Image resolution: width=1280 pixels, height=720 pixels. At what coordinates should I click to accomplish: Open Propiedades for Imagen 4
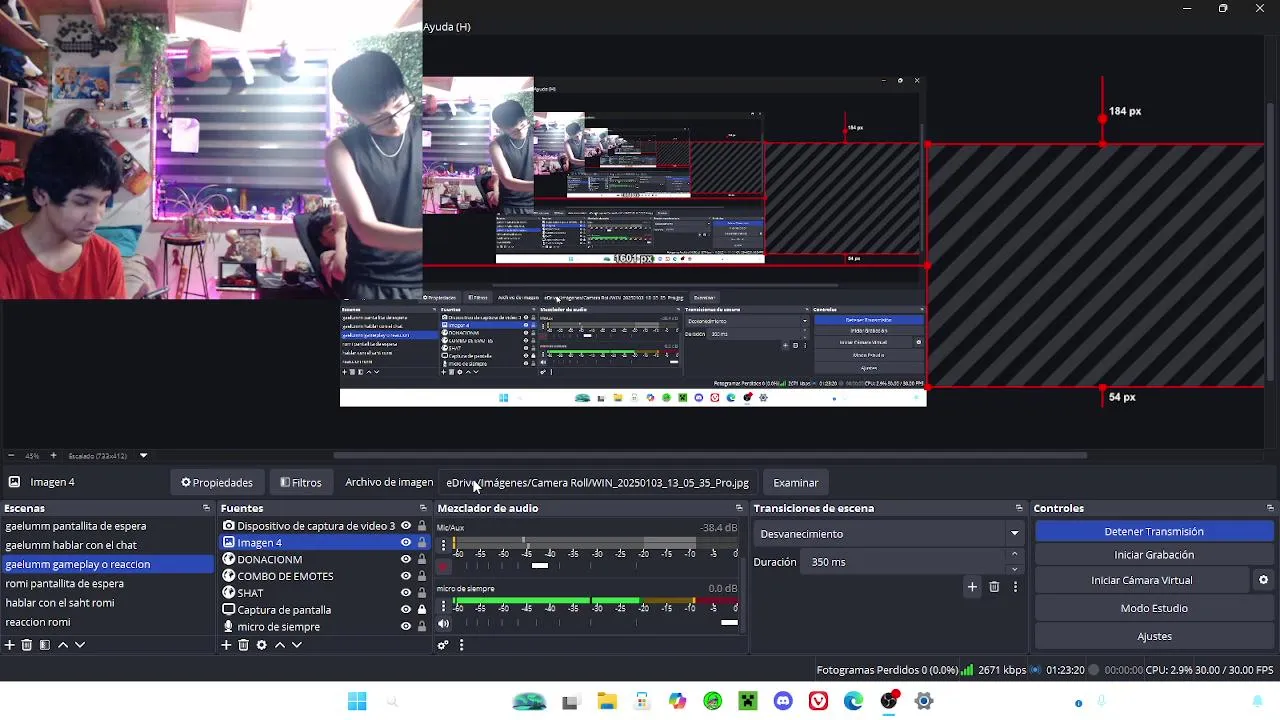(216, 483)
